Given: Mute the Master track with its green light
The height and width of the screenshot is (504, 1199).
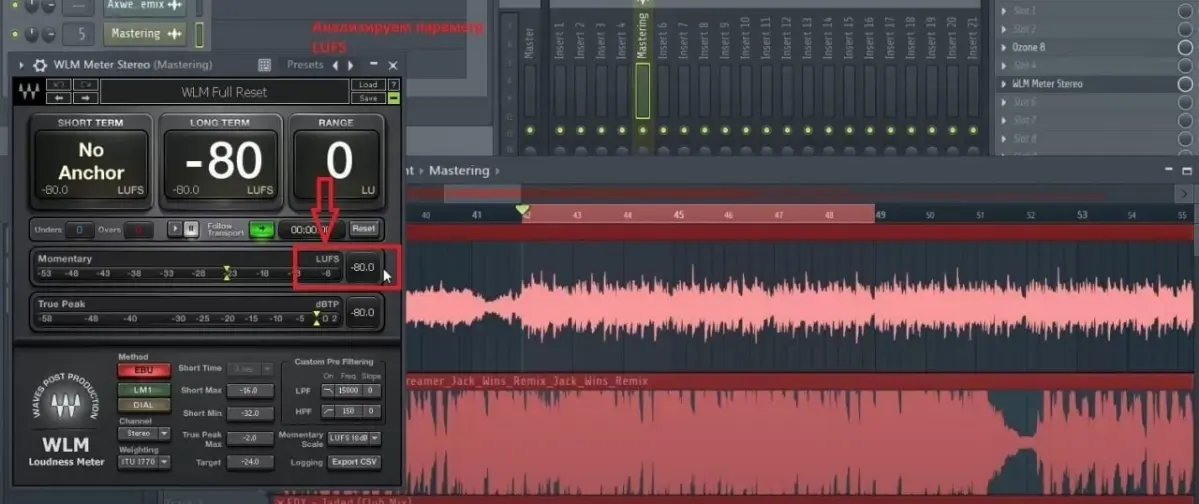Looking at the screenshot, I should tap(529, 130).
